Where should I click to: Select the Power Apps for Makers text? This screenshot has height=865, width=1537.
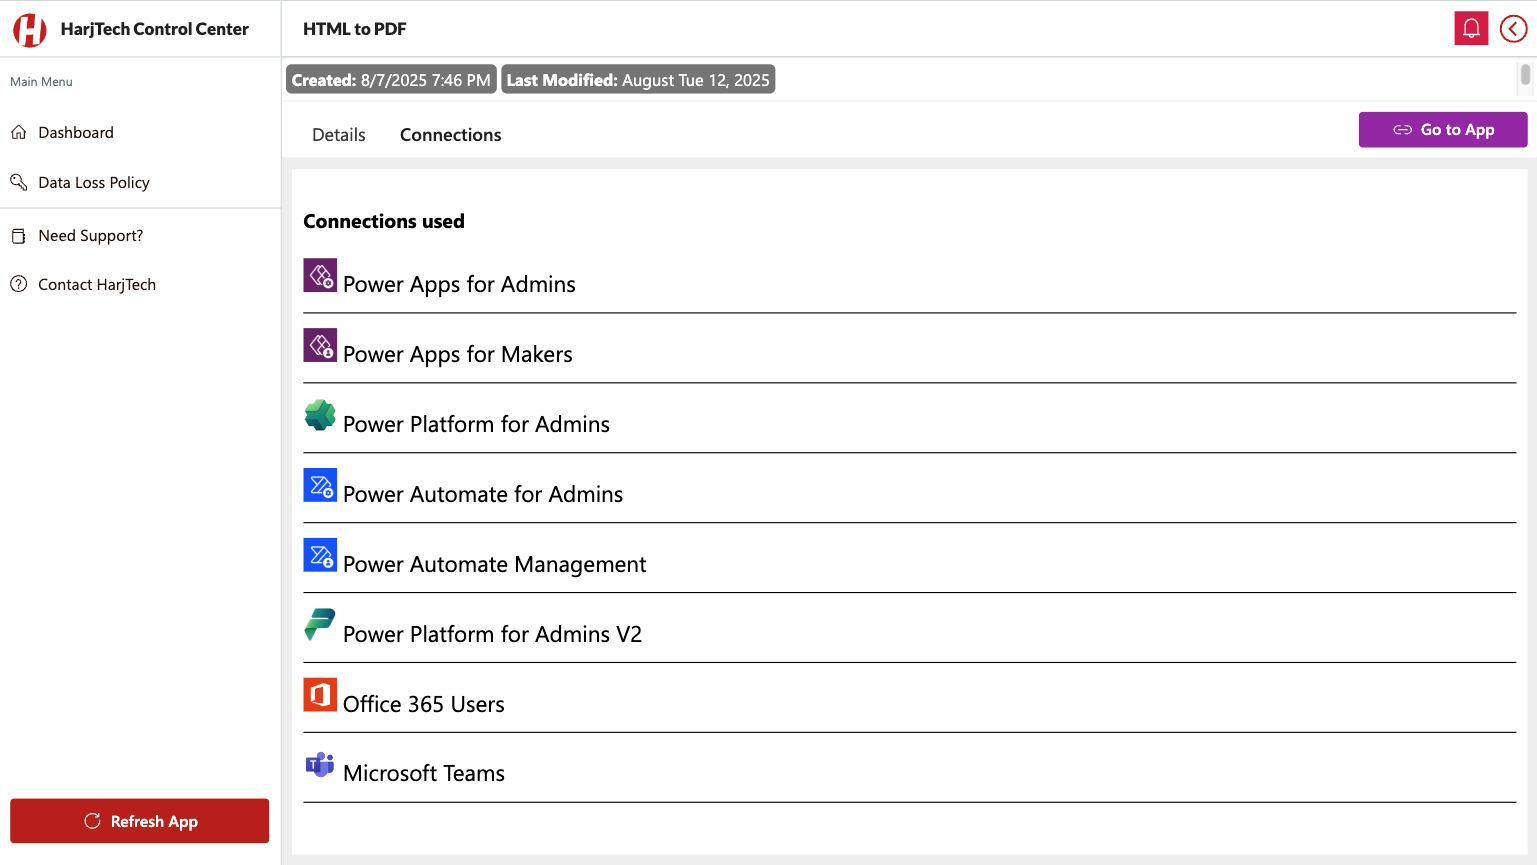tap(458, 355)
